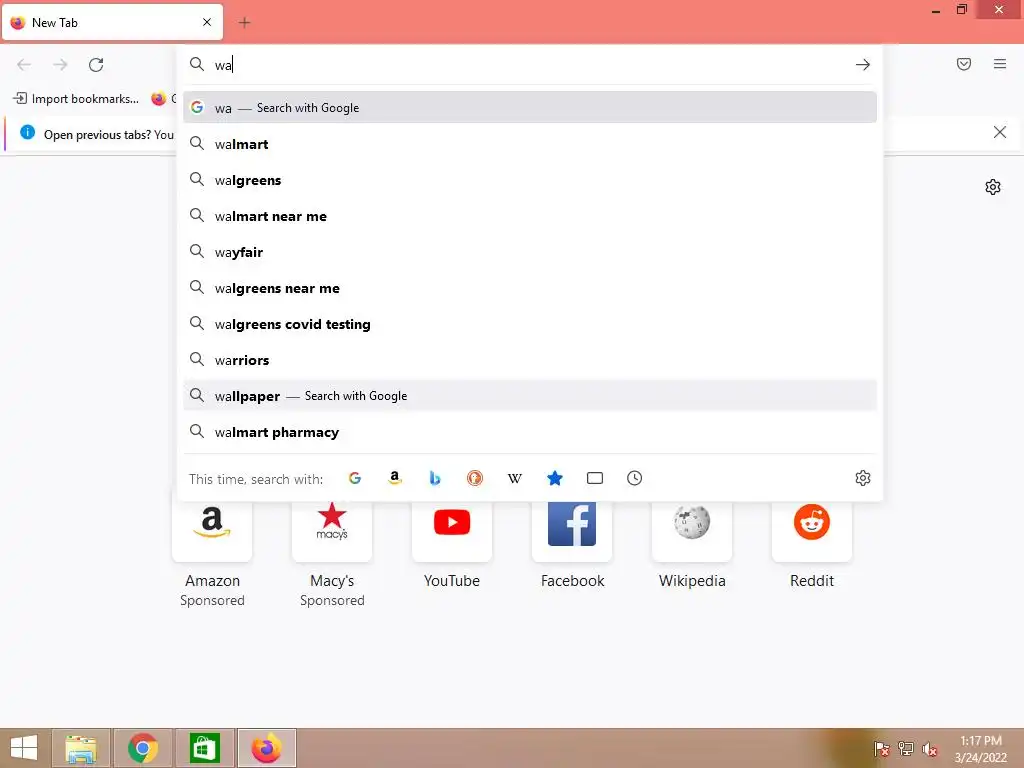The height and width of the screenshot is (768, 1024).
Task: Open the network tray icon
Action: (906, 749)
